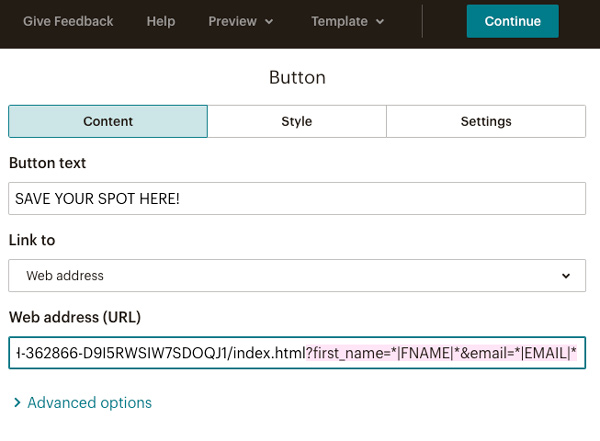Screen dimensions: 600x441
Task: Switch to the Style tab
Action: (297, 121)
